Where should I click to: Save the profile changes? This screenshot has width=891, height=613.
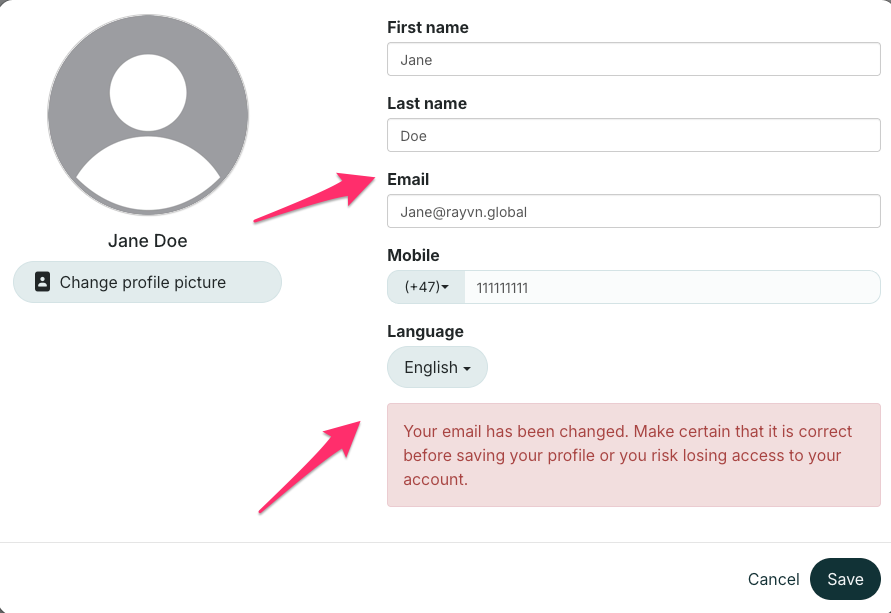tap(845, 579)
